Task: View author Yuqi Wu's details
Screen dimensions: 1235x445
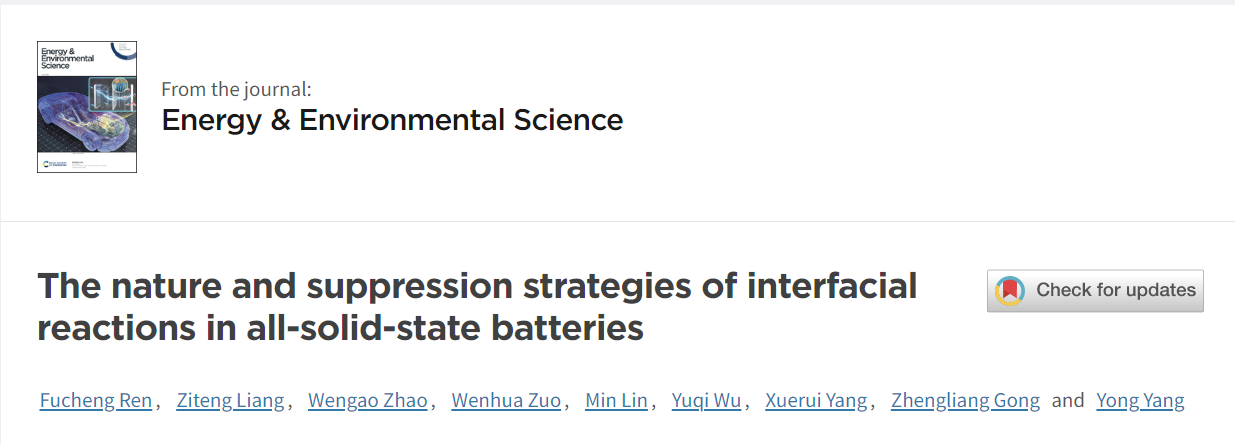Action: (708, 401)
